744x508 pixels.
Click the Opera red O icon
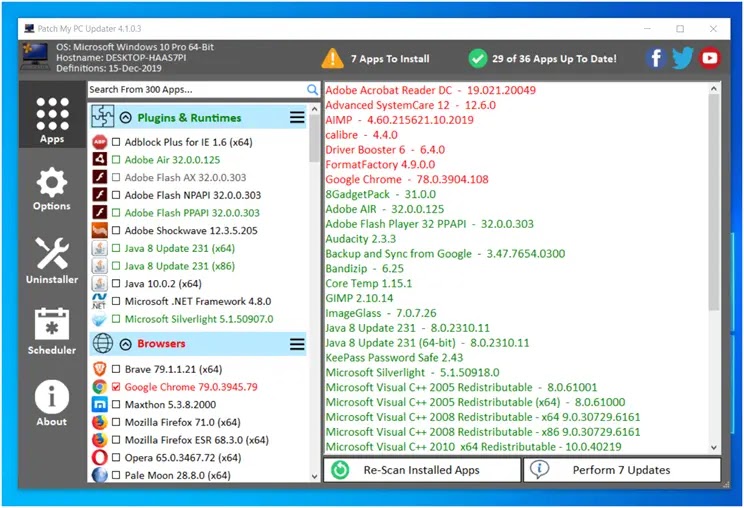pos(99,457)
